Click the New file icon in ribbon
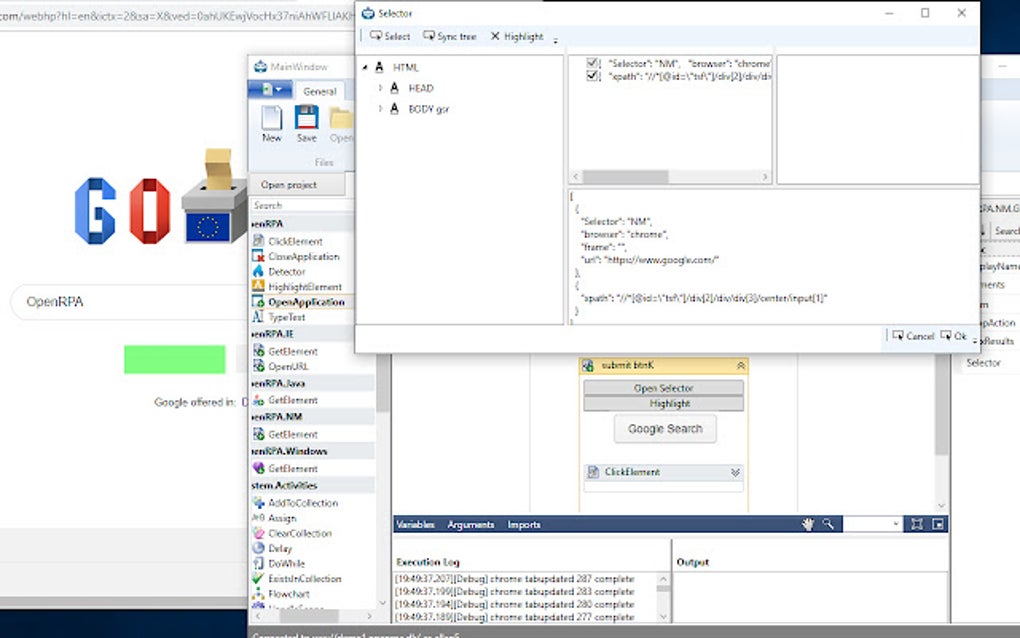Viewport: 1020px width, 638px height. (x=270, y=120)
